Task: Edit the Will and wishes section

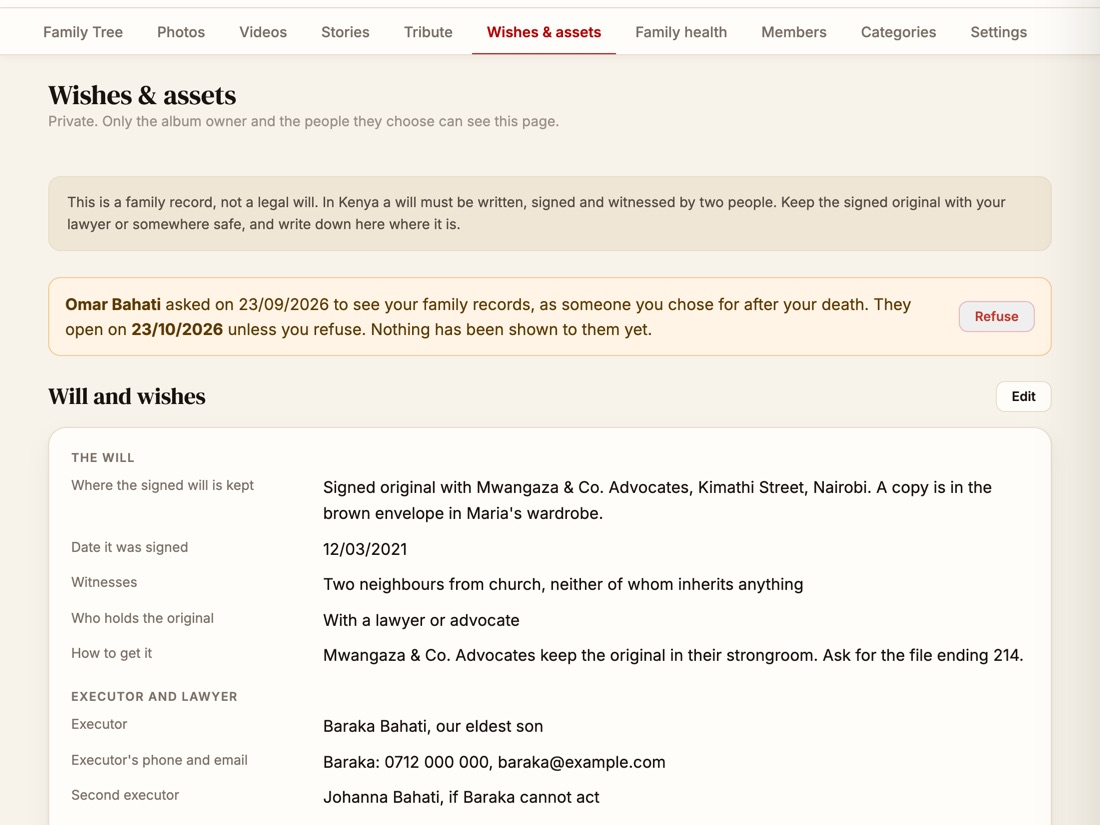Action: (x=1024, y=396)
